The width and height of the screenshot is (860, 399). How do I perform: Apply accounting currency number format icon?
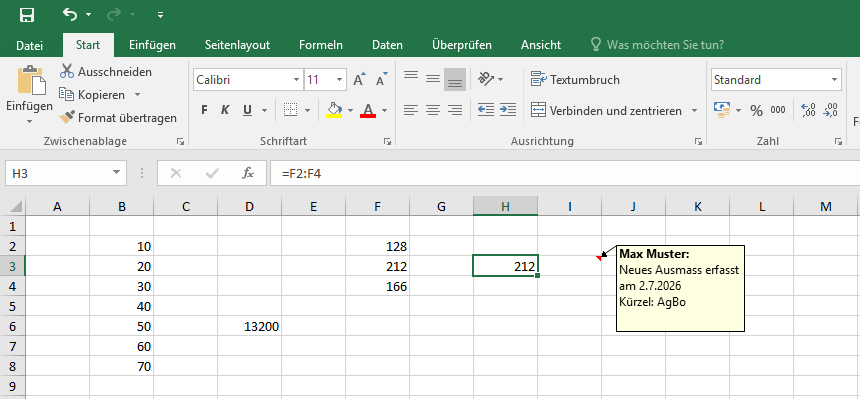(722, 110)
